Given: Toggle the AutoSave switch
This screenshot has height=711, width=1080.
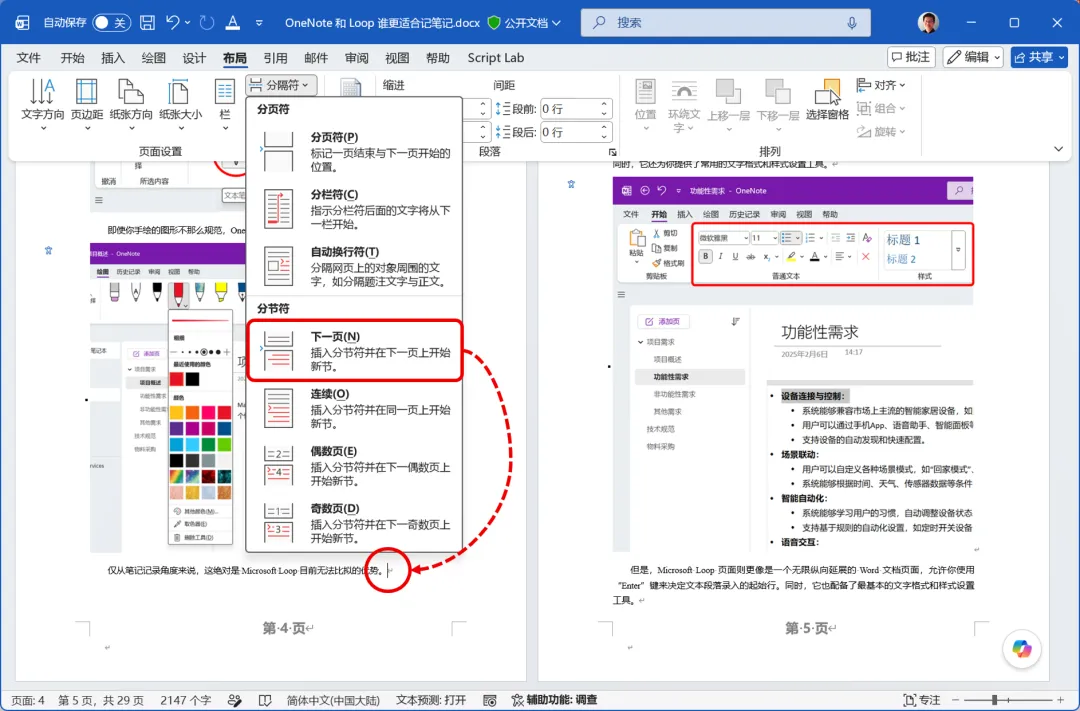Looking at the screenshot, I should 112,23.
